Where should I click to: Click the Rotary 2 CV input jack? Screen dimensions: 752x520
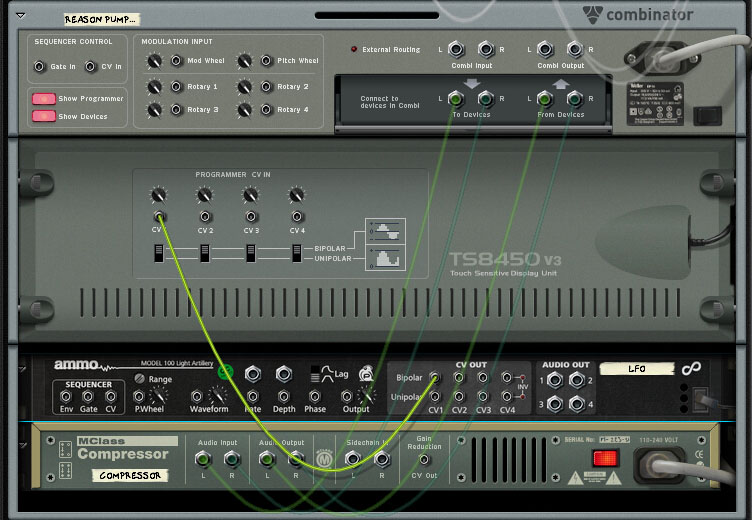pyautogui.click(x=266, y=86)
